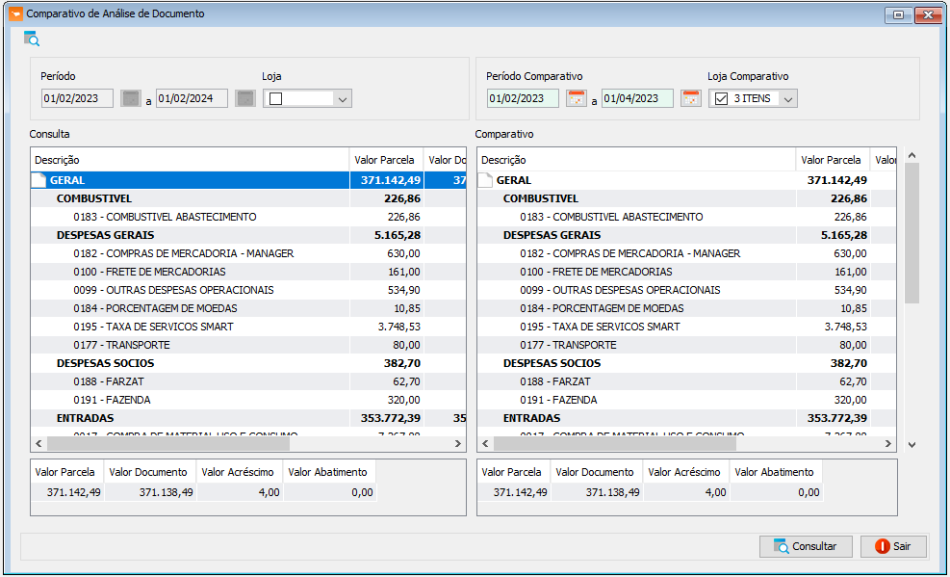Click the search document toolbar icon

32,39
